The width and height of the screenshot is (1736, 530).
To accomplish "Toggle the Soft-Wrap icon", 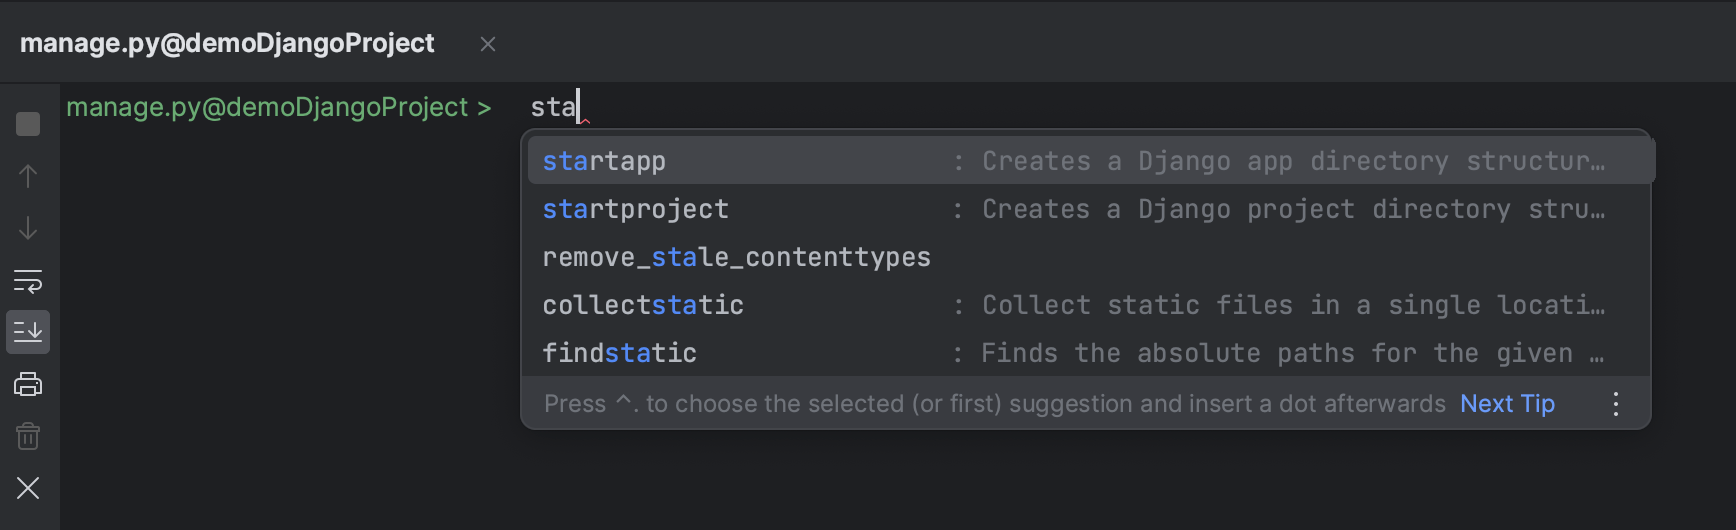I will pos(28,281).
